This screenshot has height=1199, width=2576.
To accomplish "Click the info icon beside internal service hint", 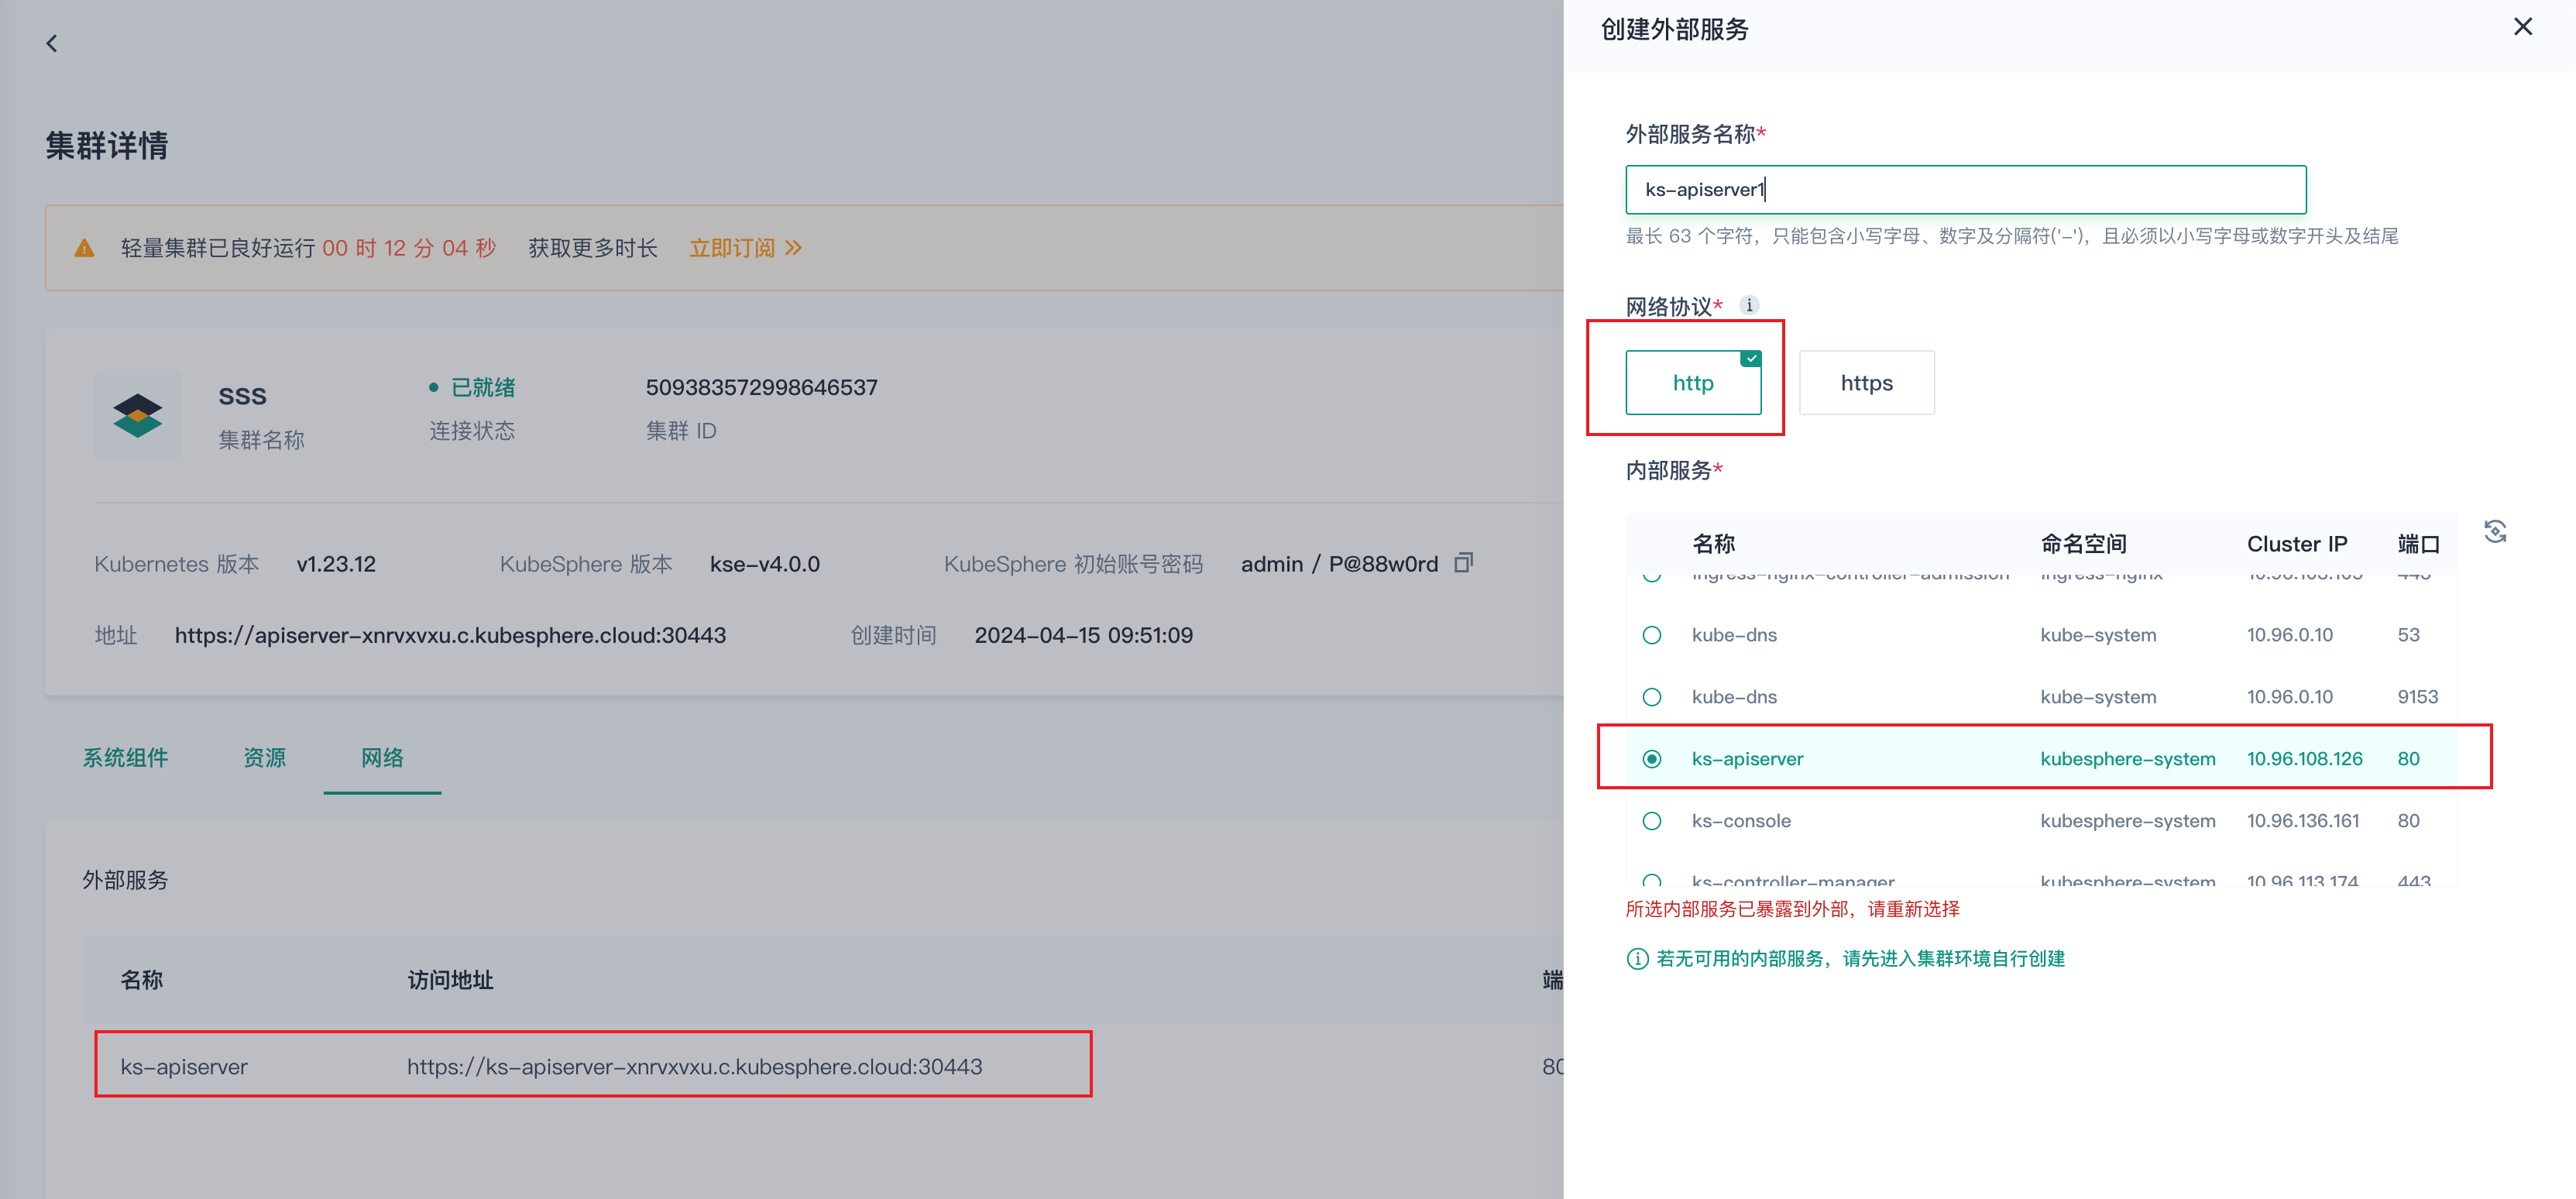I will pos(1637,959).
